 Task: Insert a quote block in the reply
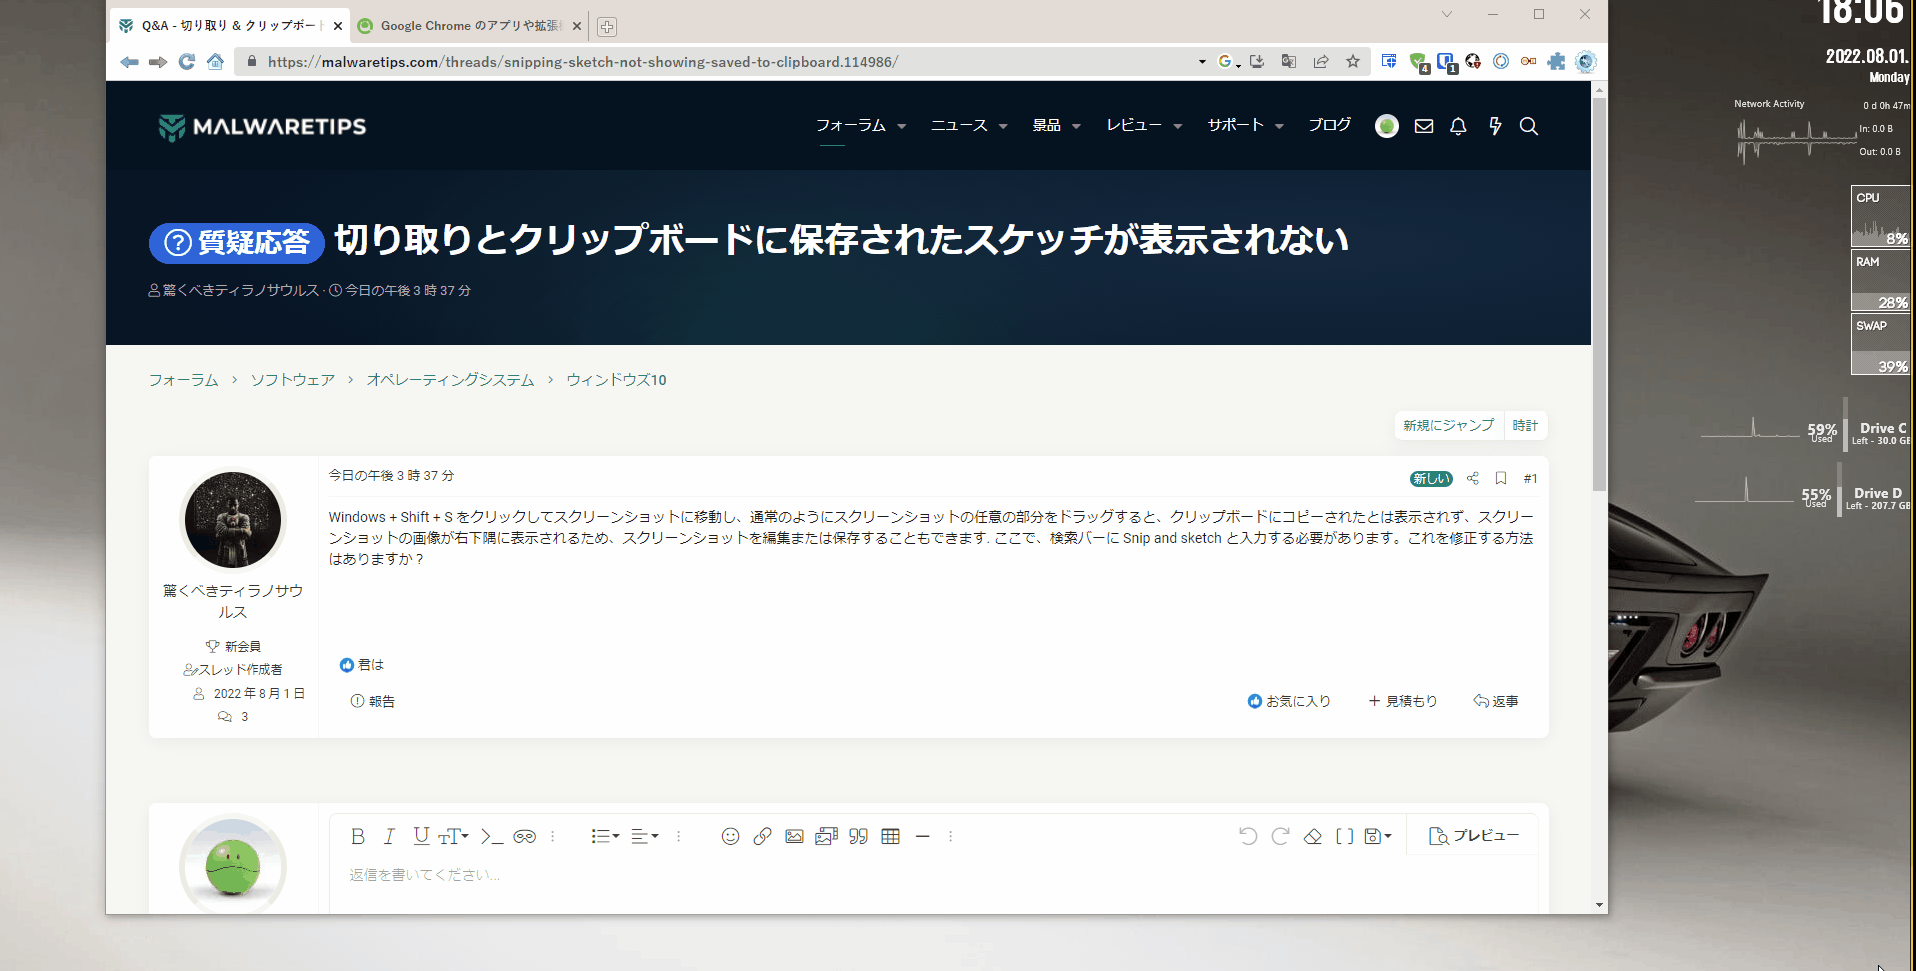859,837
